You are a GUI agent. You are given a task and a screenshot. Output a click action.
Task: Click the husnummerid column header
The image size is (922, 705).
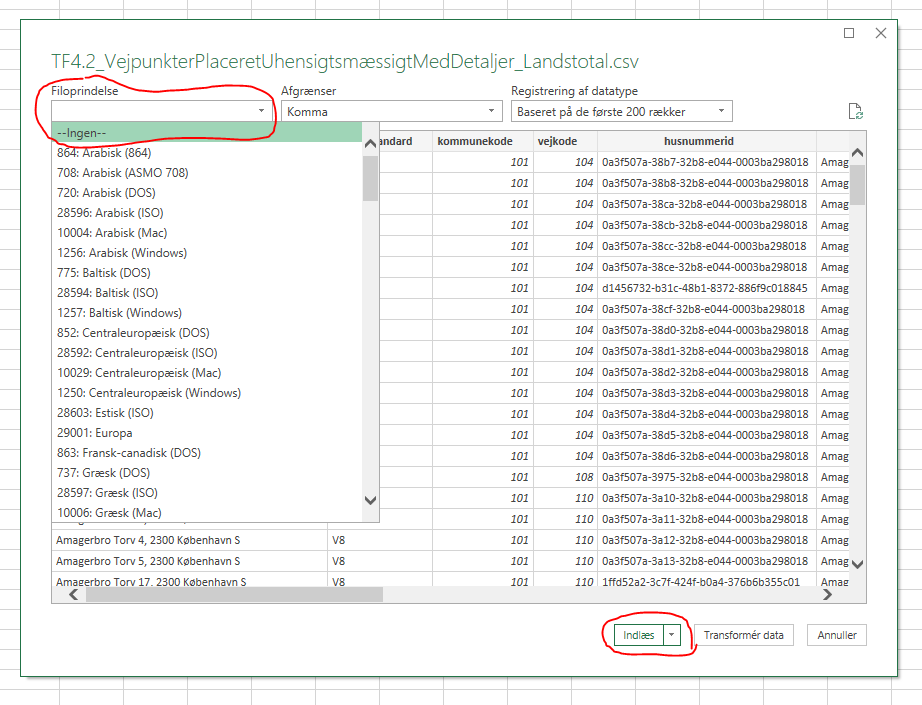(x=707, y=141)
